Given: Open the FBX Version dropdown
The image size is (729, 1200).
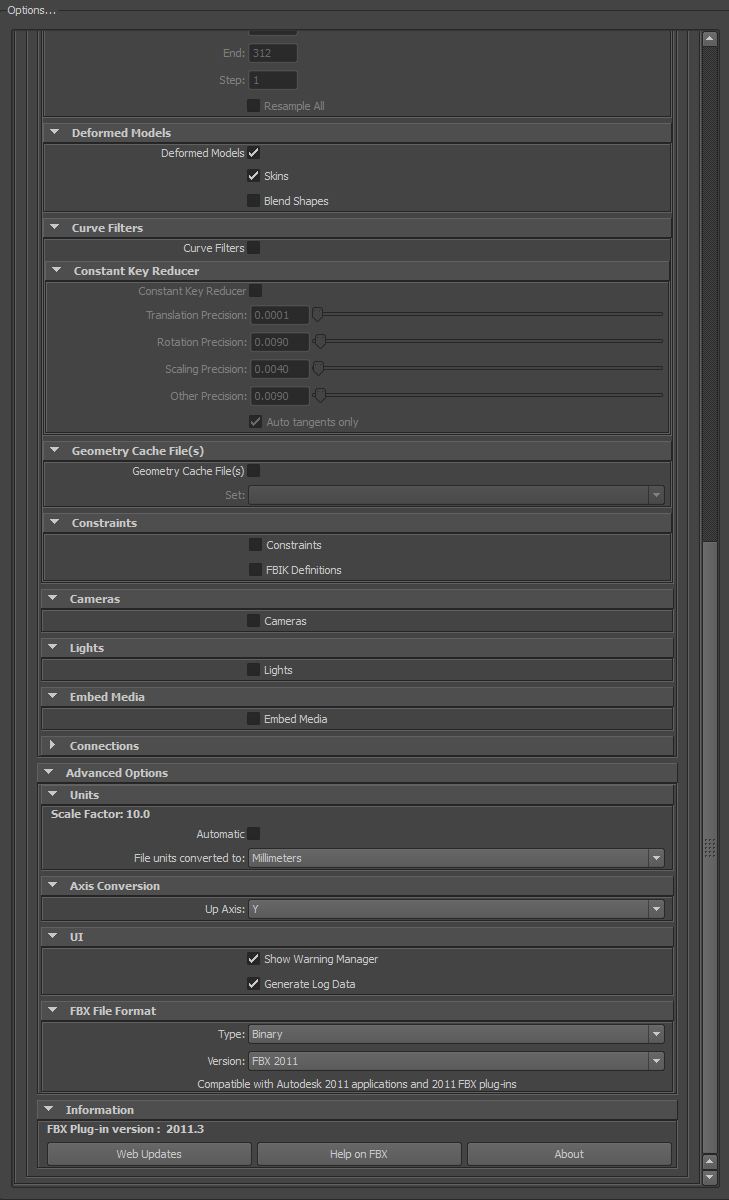Looking at the screenshot, I should coord(456,1061).
